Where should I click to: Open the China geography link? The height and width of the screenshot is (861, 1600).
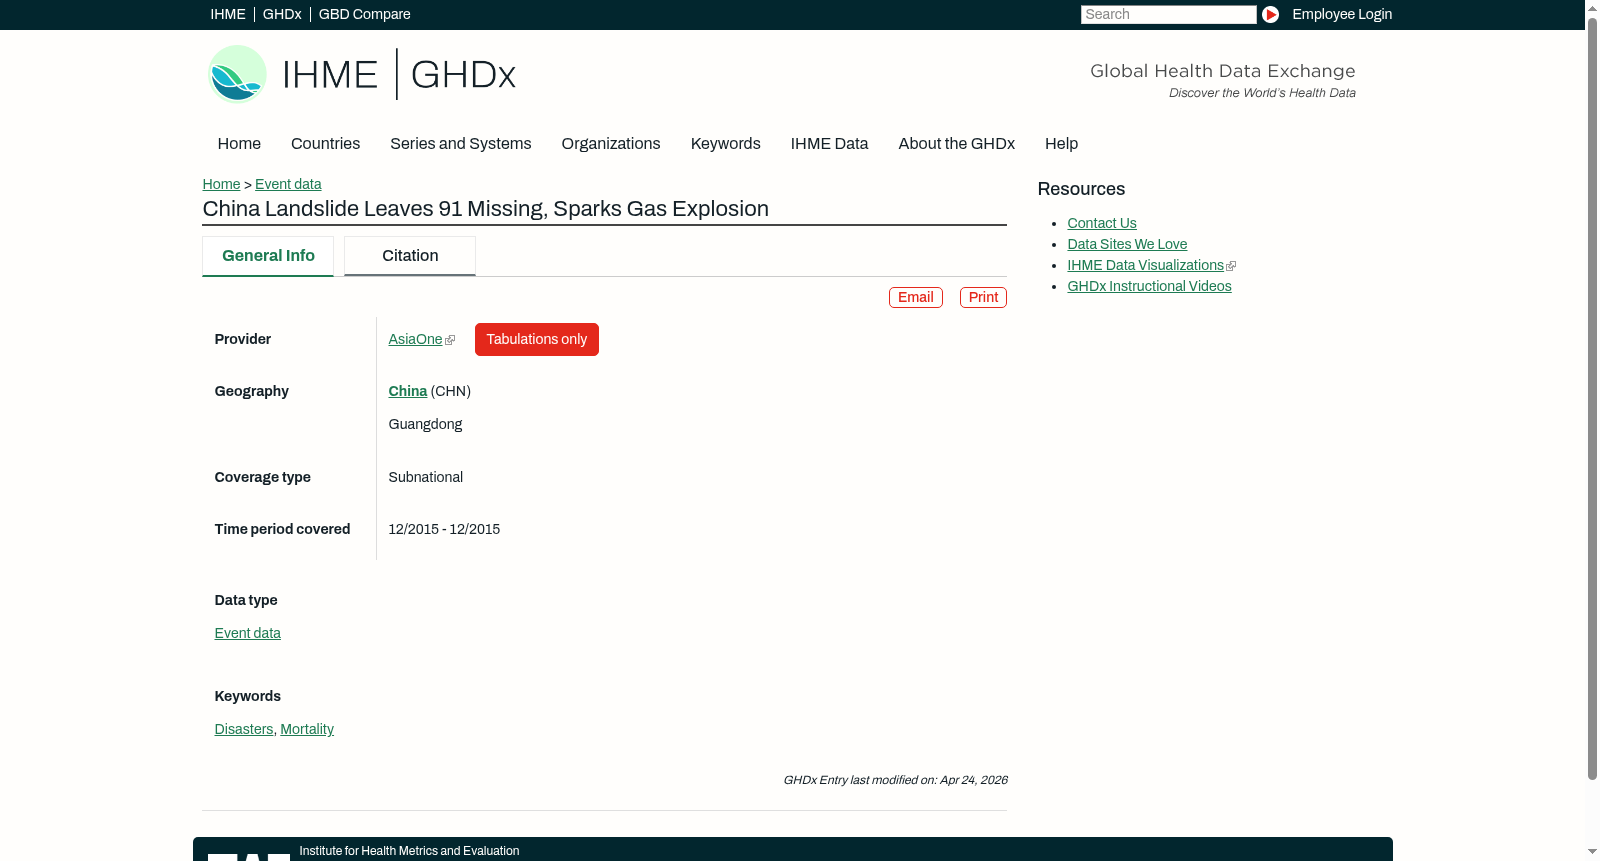pyautogui.click(x=407, y=391)
